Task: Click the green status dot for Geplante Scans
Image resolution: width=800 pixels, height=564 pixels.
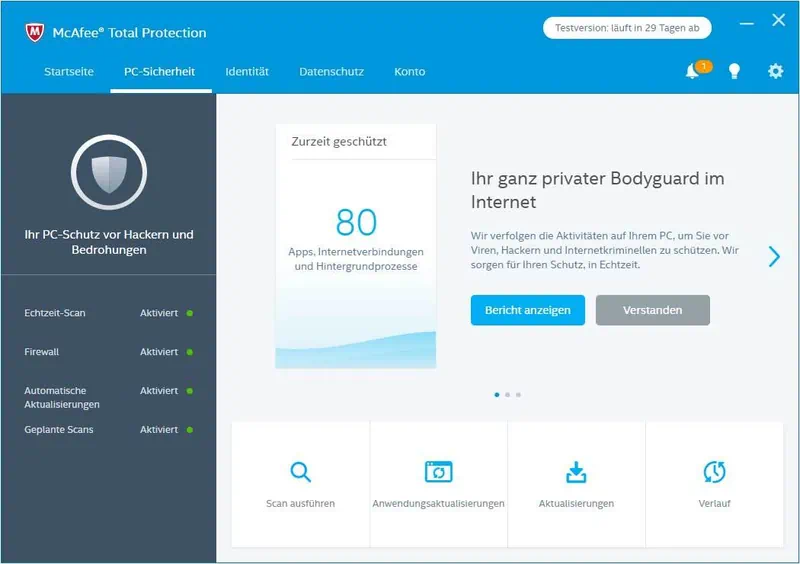Action: coord(190,430)
